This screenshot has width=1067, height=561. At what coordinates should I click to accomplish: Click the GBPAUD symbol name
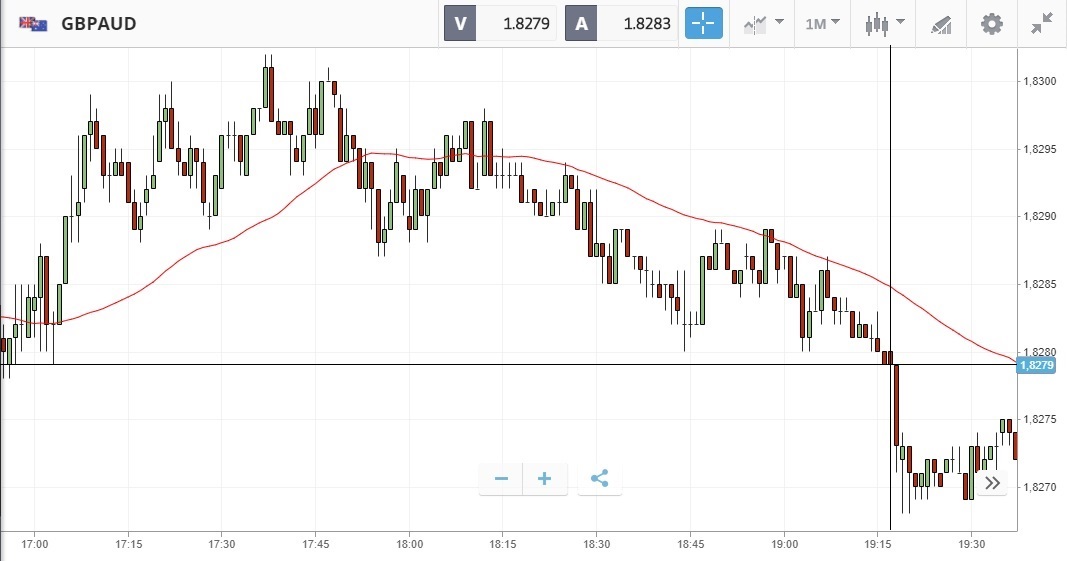tap(98, 24)
